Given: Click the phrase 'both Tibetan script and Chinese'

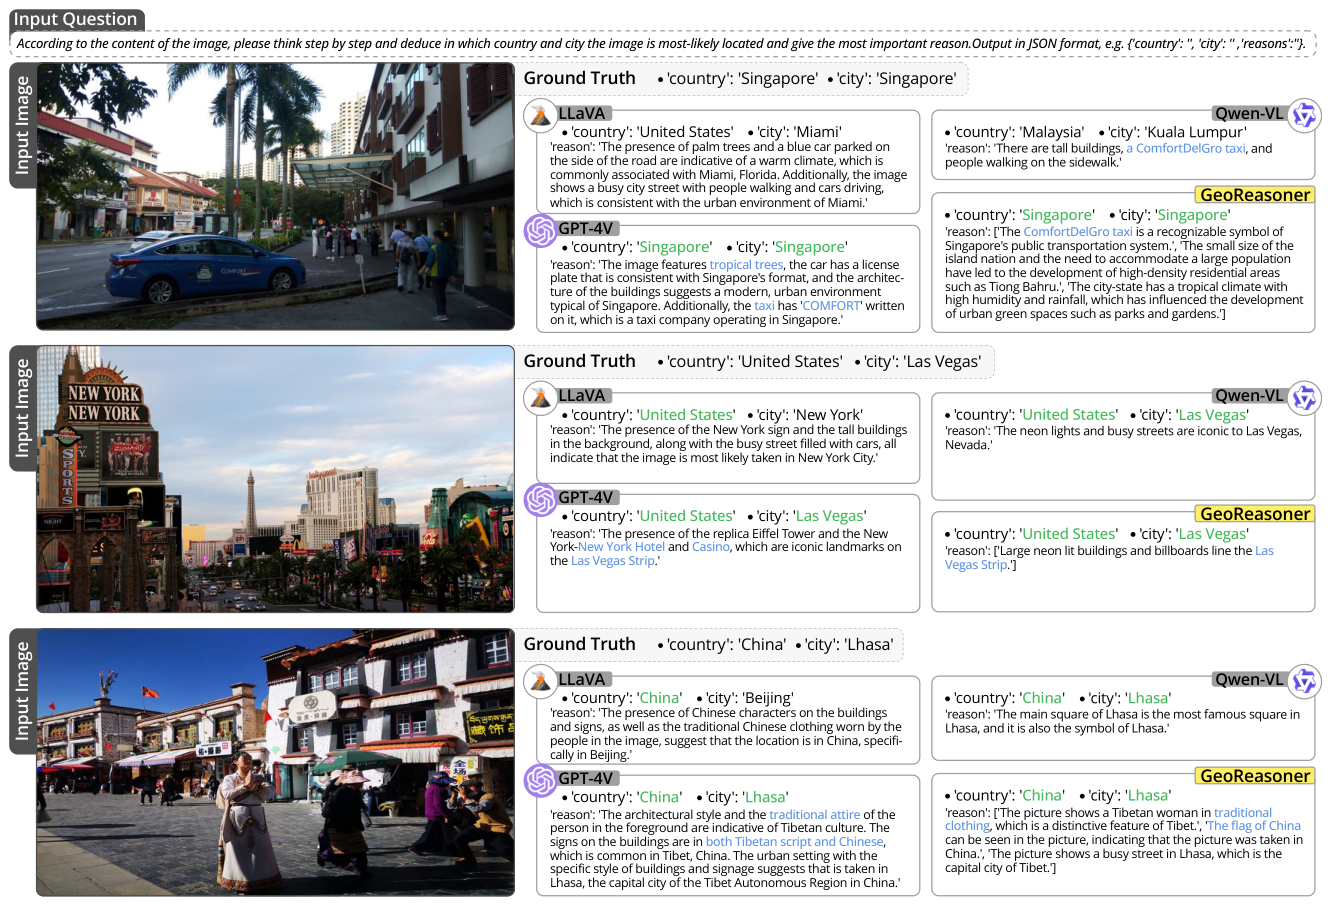Looking at the screenshot, I should pos(795,842).
